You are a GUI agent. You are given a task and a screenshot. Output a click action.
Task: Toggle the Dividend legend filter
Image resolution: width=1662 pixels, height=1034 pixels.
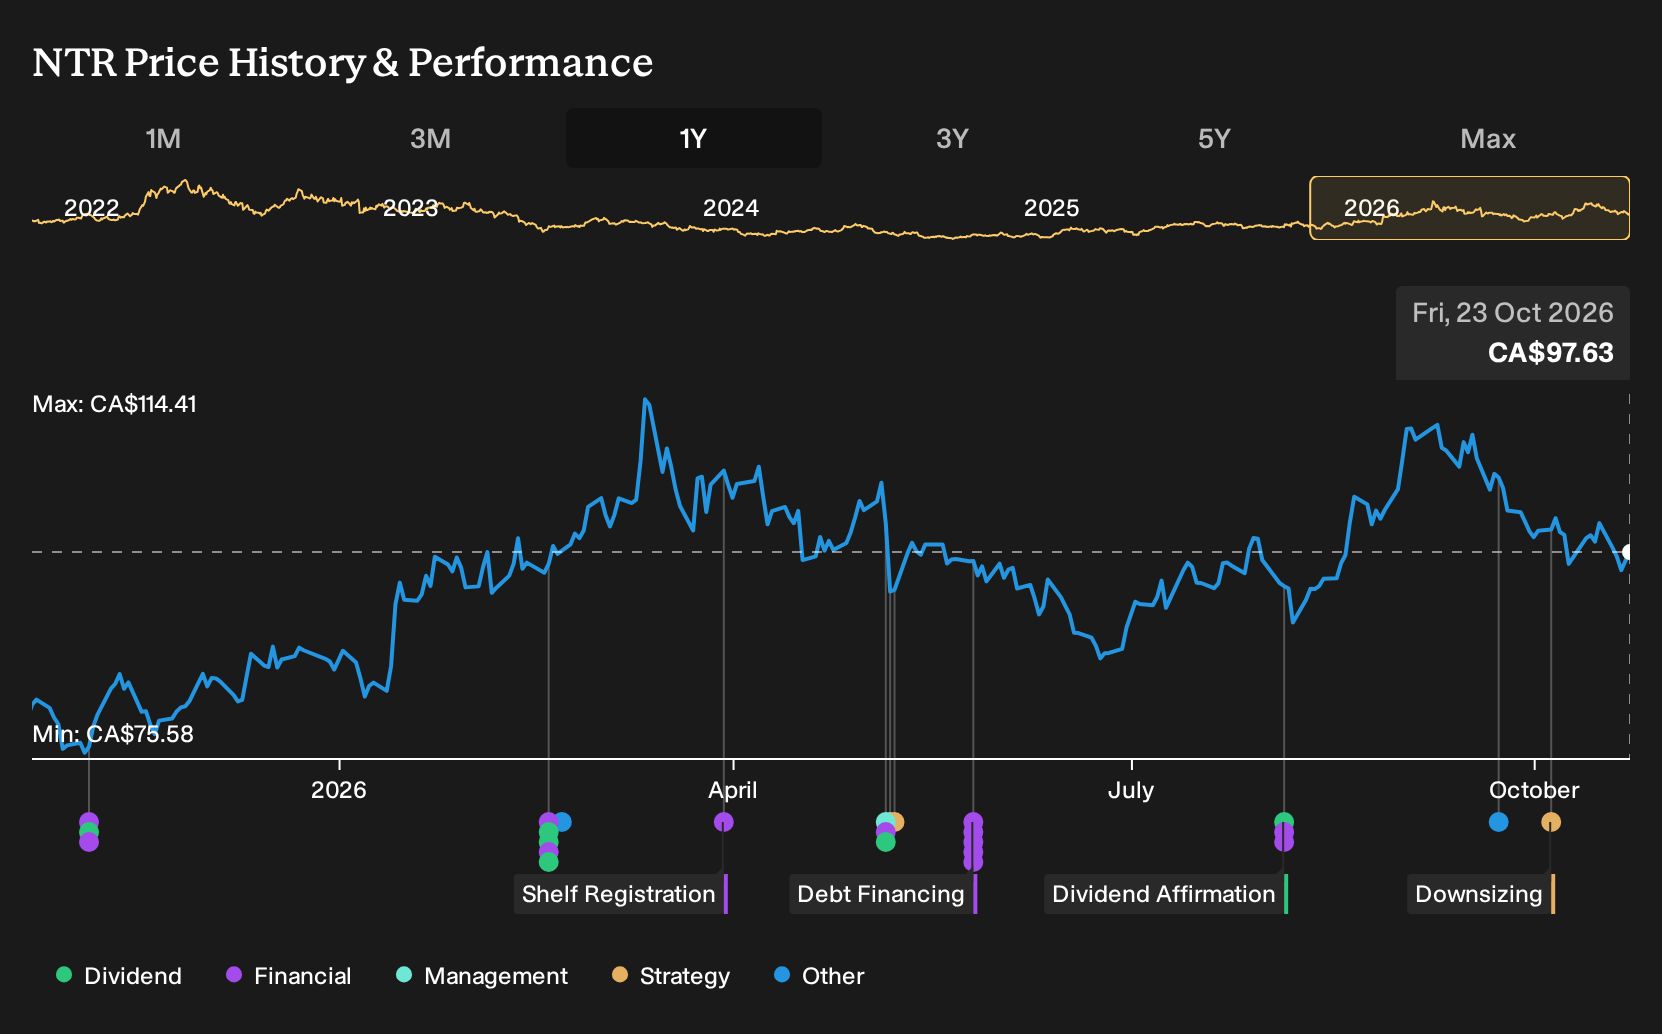119,976
